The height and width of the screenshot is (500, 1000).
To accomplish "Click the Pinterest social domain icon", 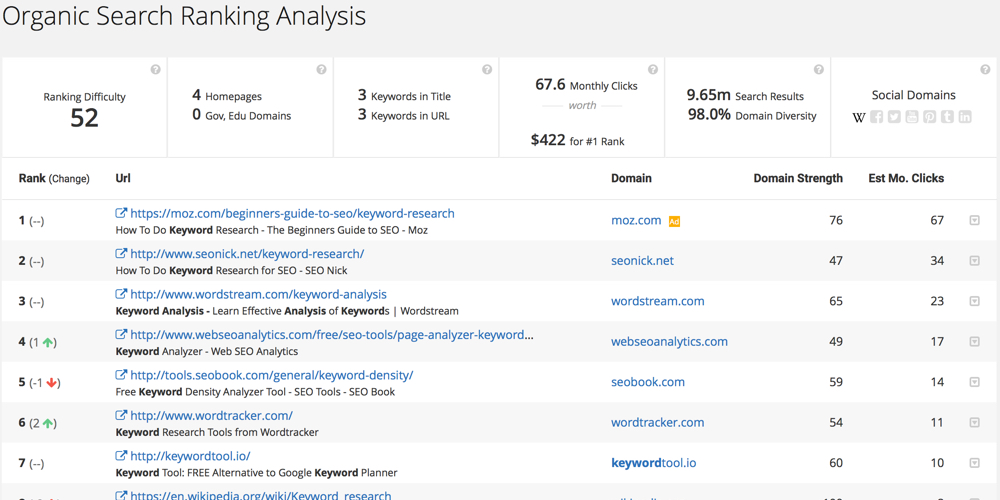I will (929, 117).
